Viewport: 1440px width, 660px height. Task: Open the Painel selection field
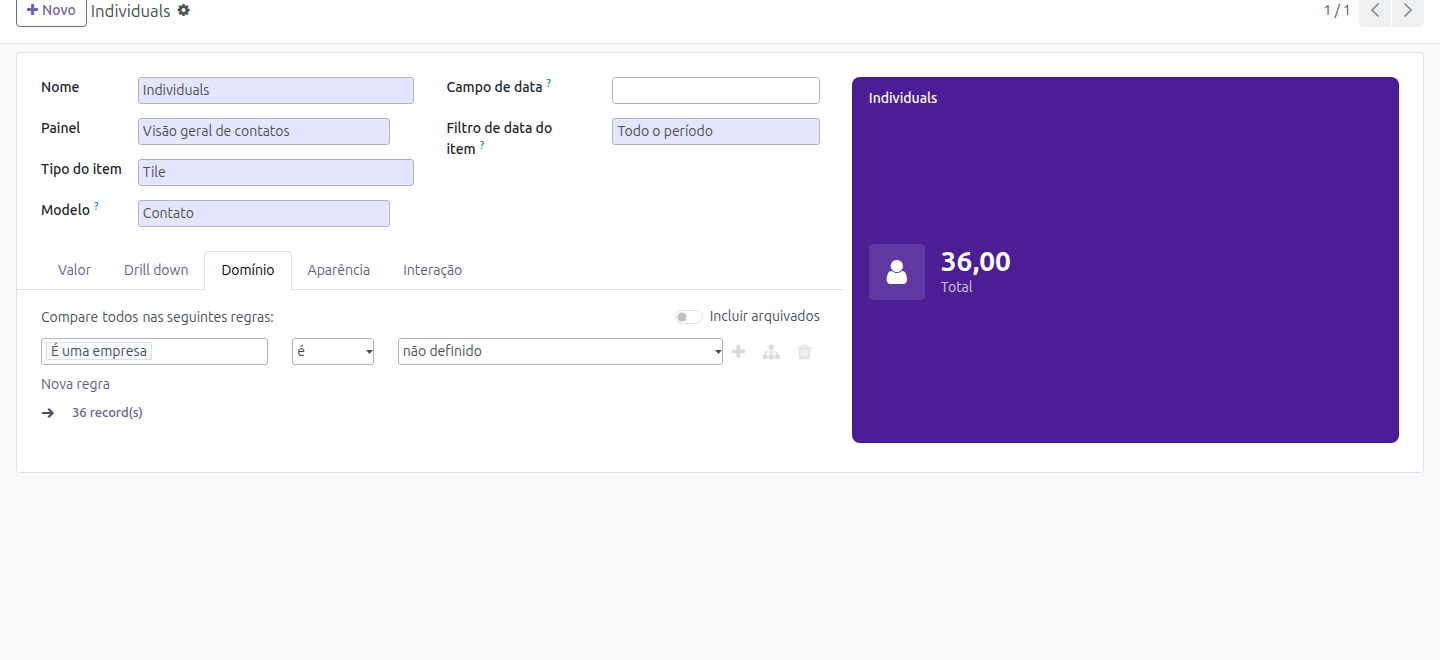264,131
